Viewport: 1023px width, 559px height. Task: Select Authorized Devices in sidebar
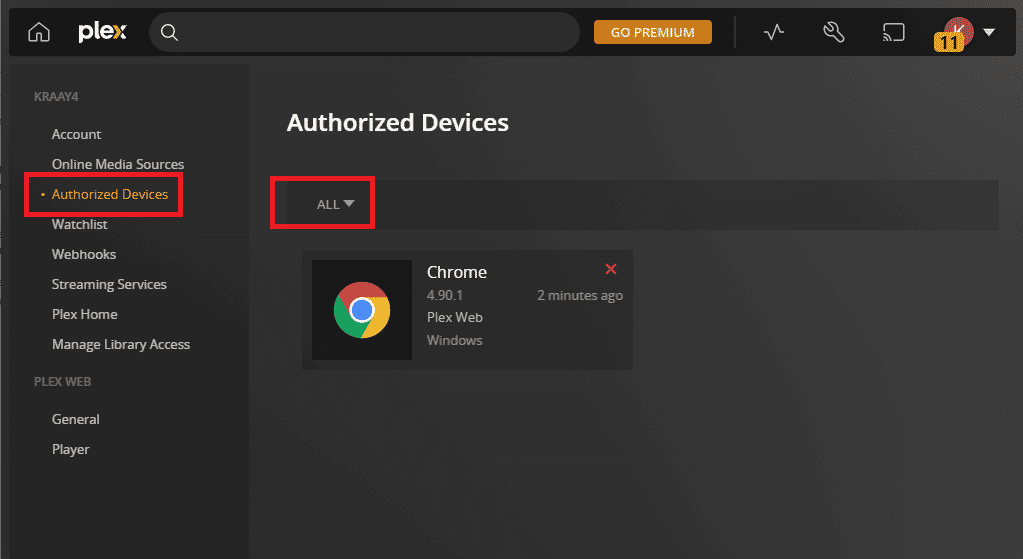coord(110,194)
